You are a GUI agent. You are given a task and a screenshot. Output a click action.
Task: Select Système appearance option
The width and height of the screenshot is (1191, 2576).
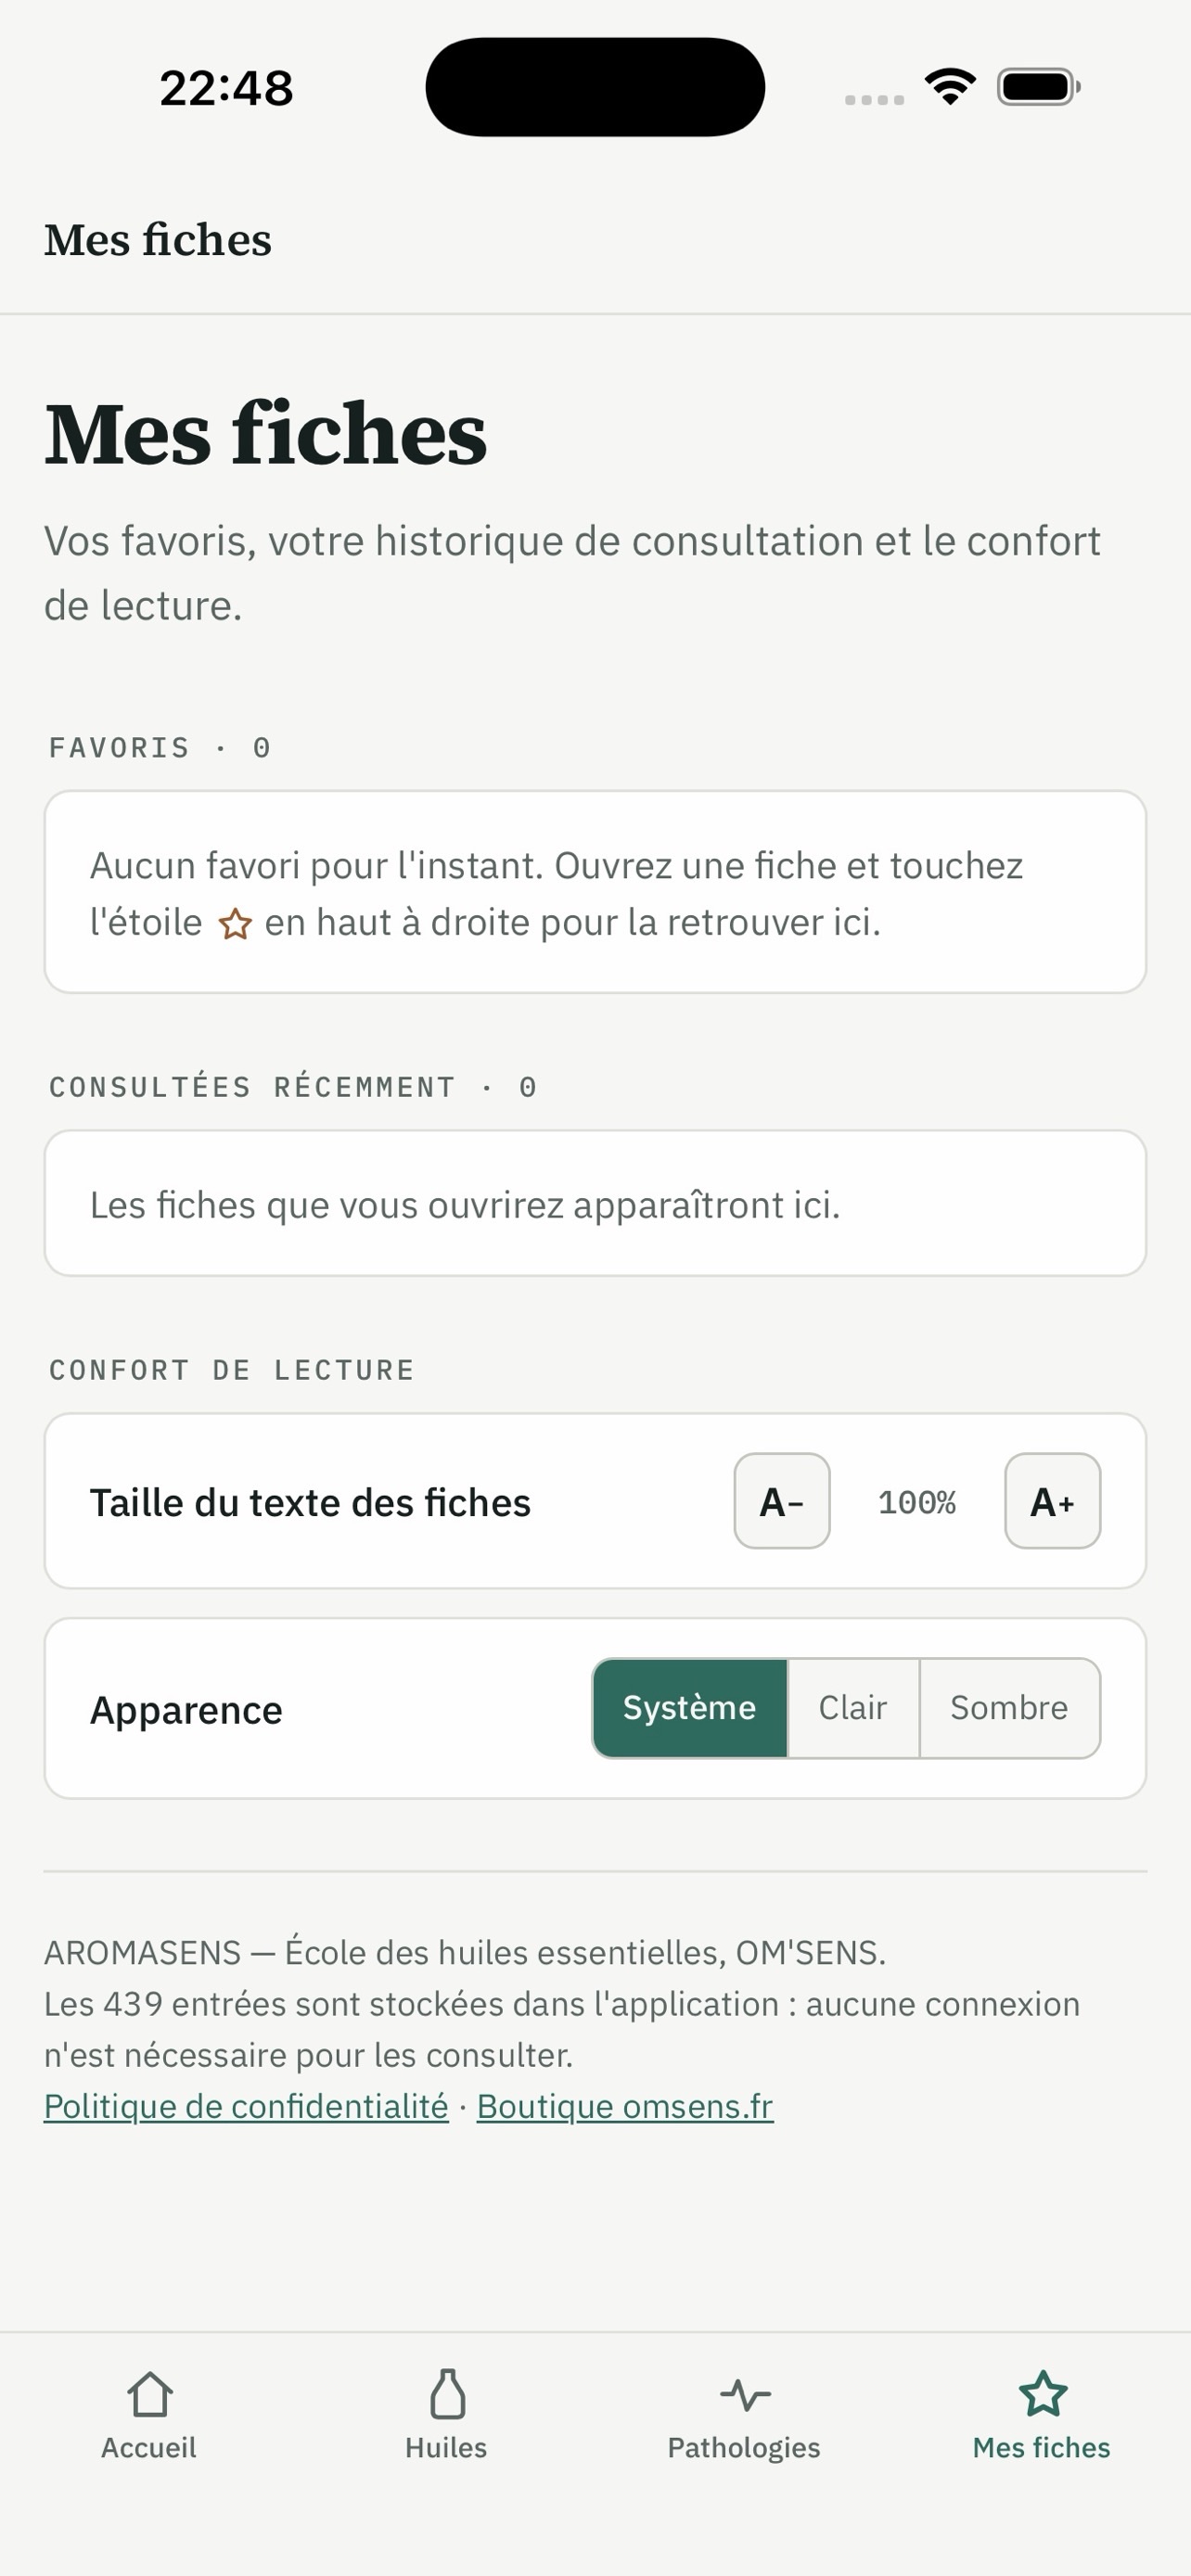point(690,1708)
